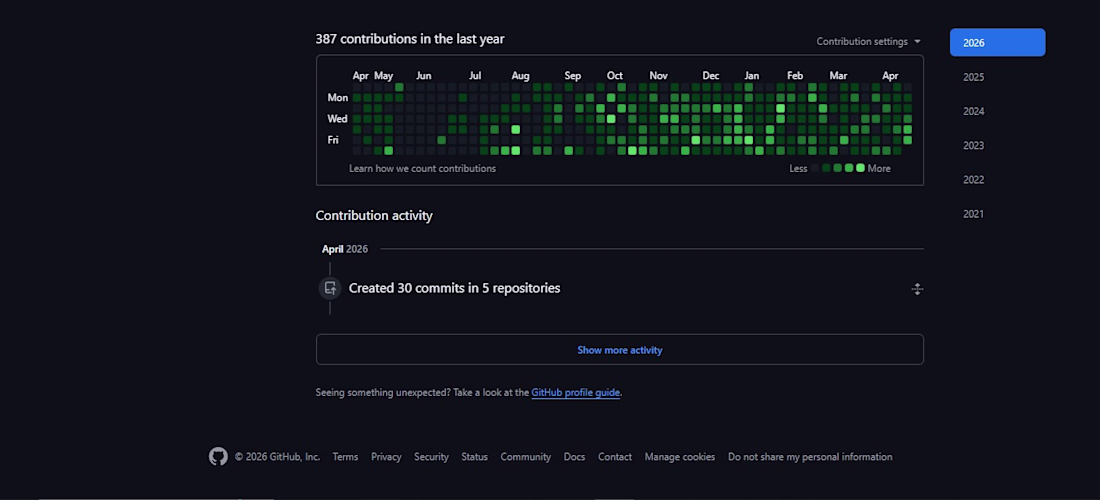Open Learn how we count contributions link
The width and height of the screenshot is (1100, 500).
(x=422, y=168)
